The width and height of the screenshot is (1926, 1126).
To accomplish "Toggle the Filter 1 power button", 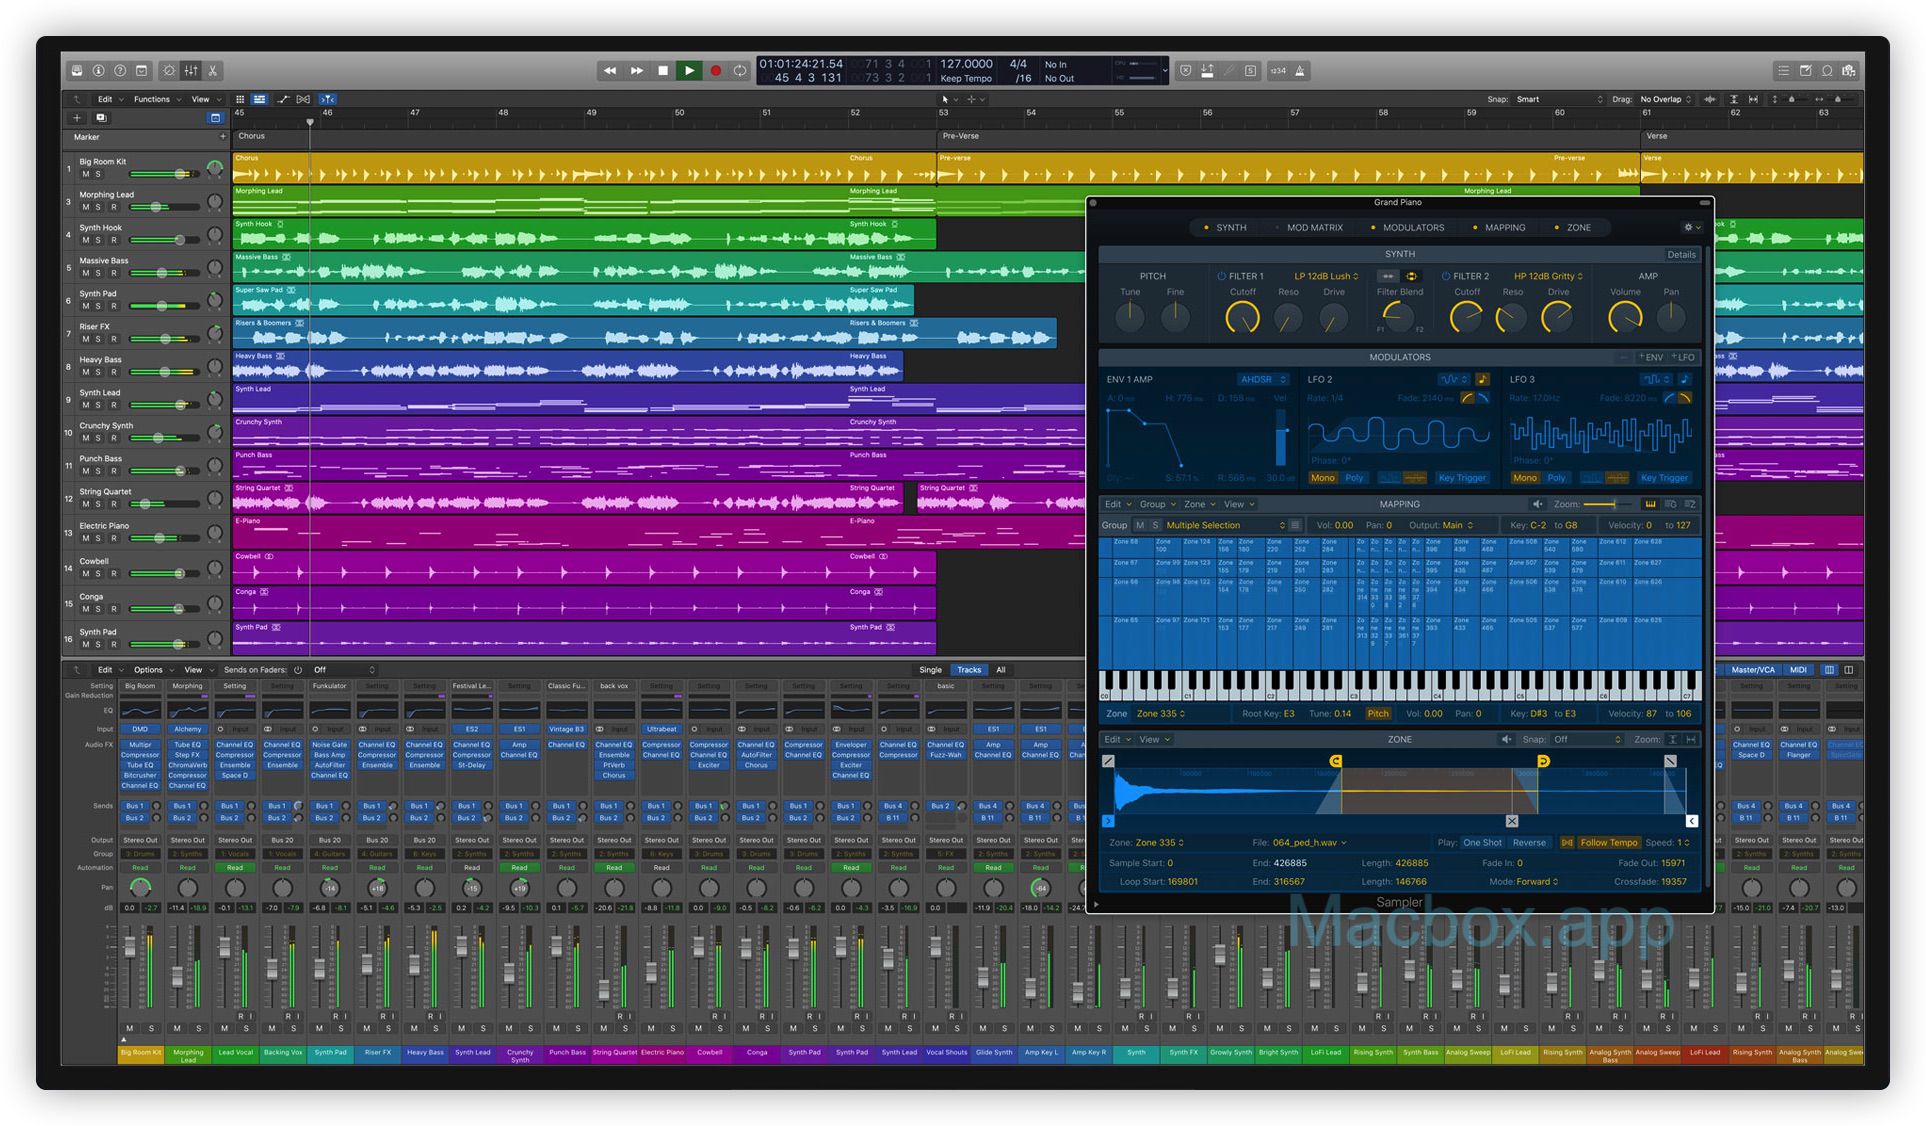I will 1221,276.
